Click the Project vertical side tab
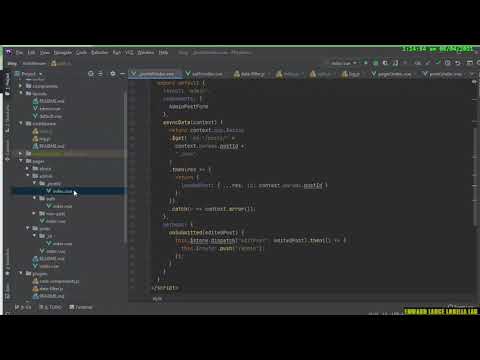 pos(7,83)
